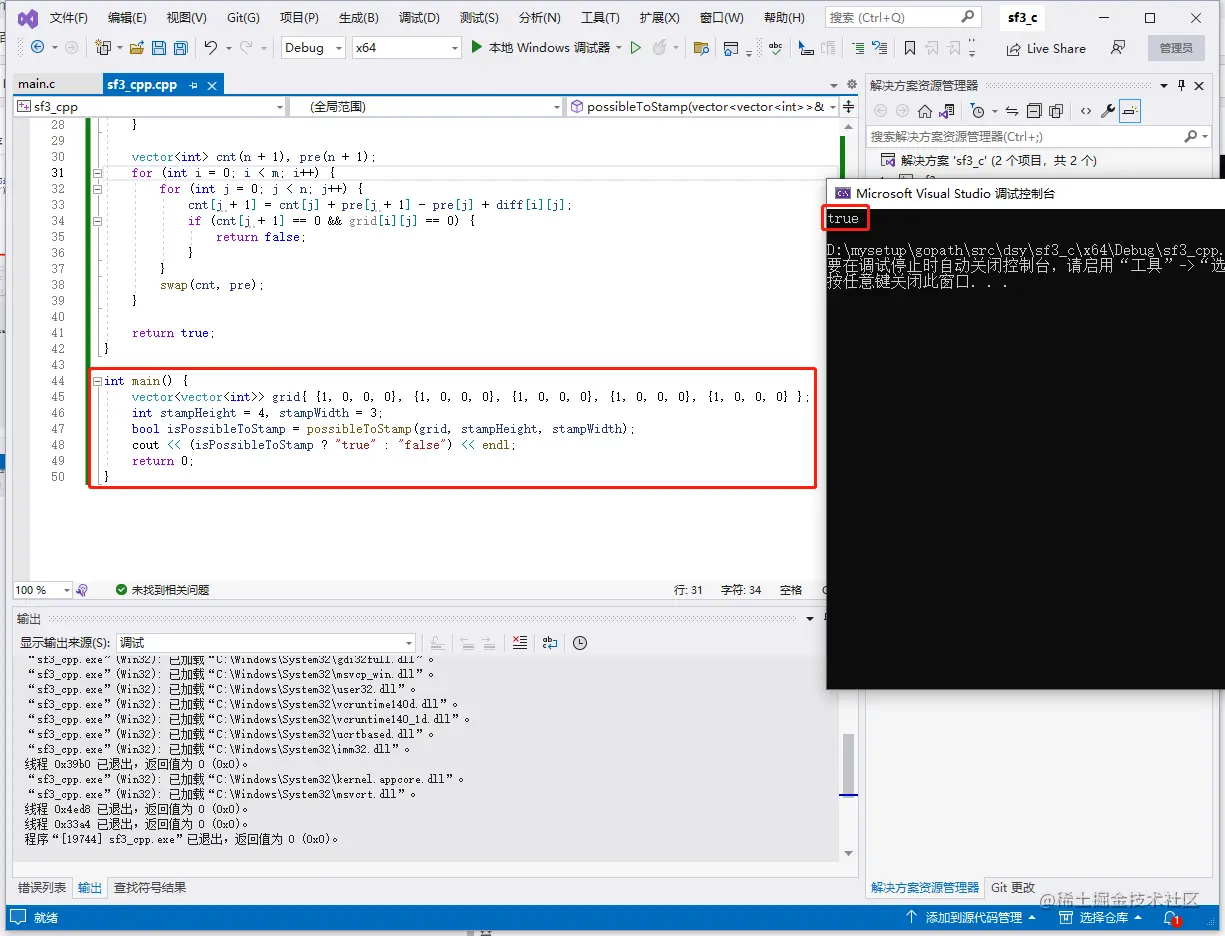Image resolution: width=1225 pixels, height=936 pixels.
Task: Open Live Share
Action: point(1045,48)
